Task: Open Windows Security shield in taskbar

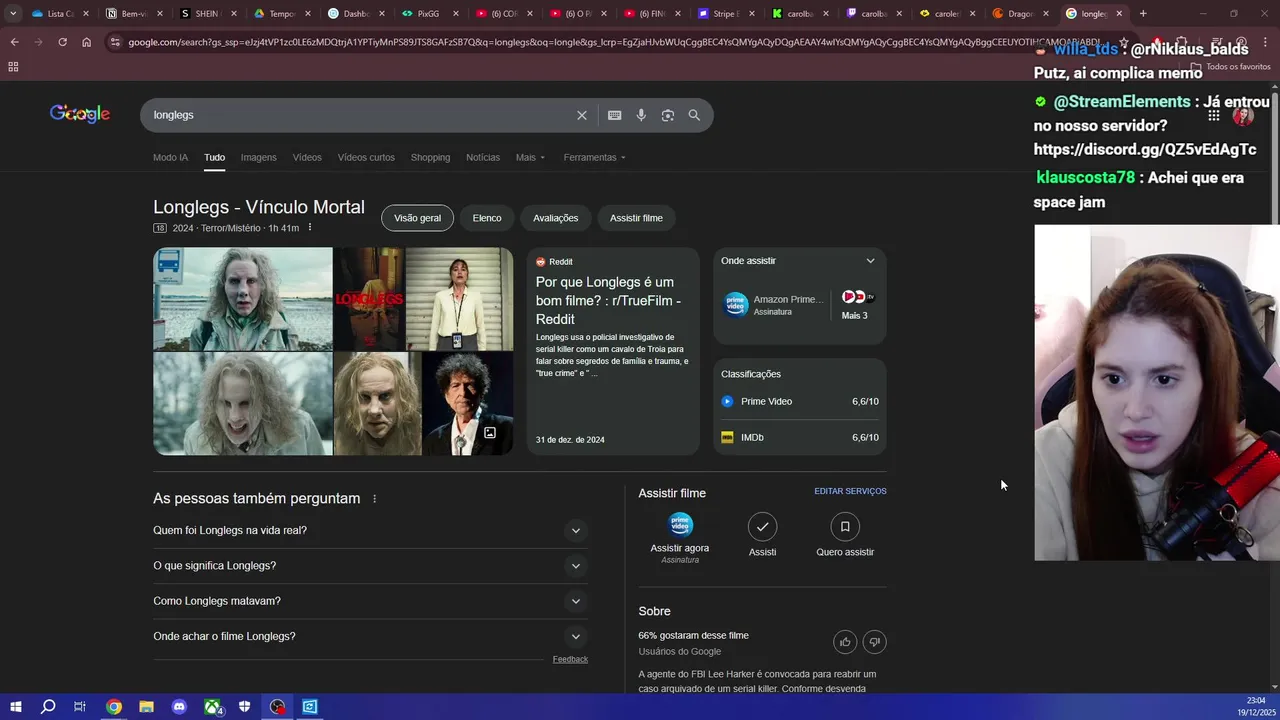Action: [x=245, y=707]
